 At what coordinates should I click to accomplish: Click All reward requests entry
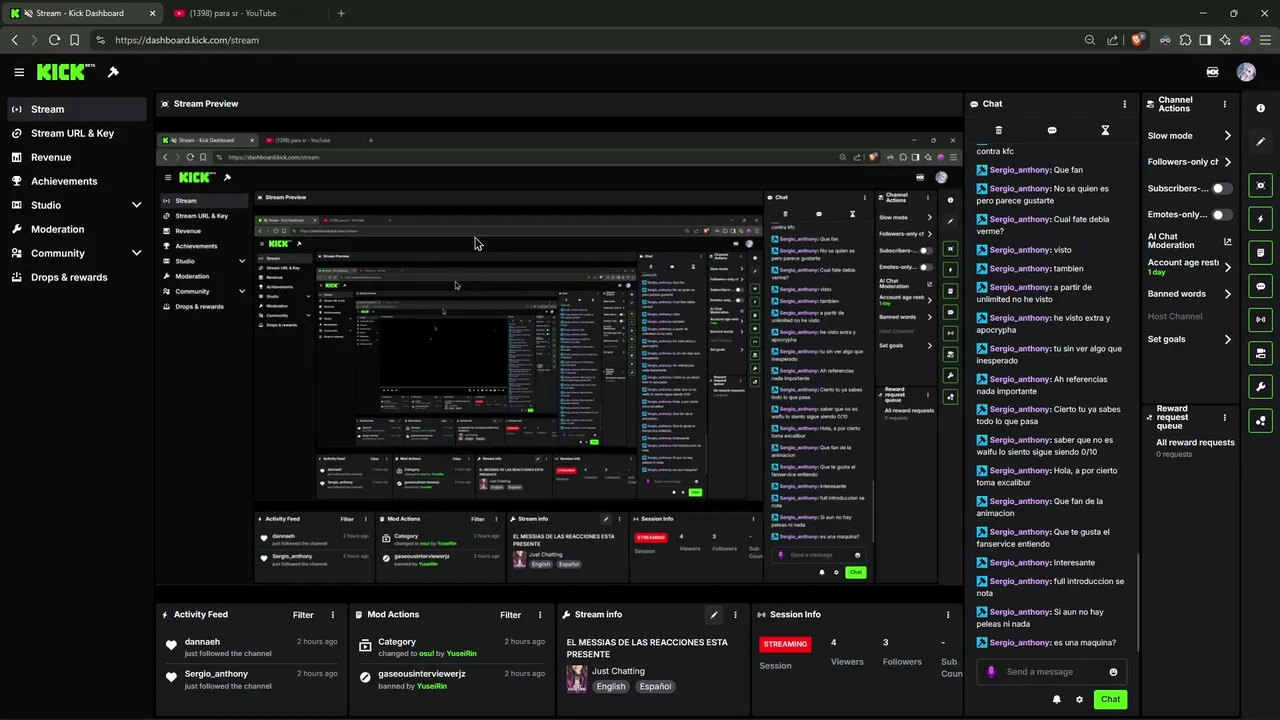[1195, 442]
